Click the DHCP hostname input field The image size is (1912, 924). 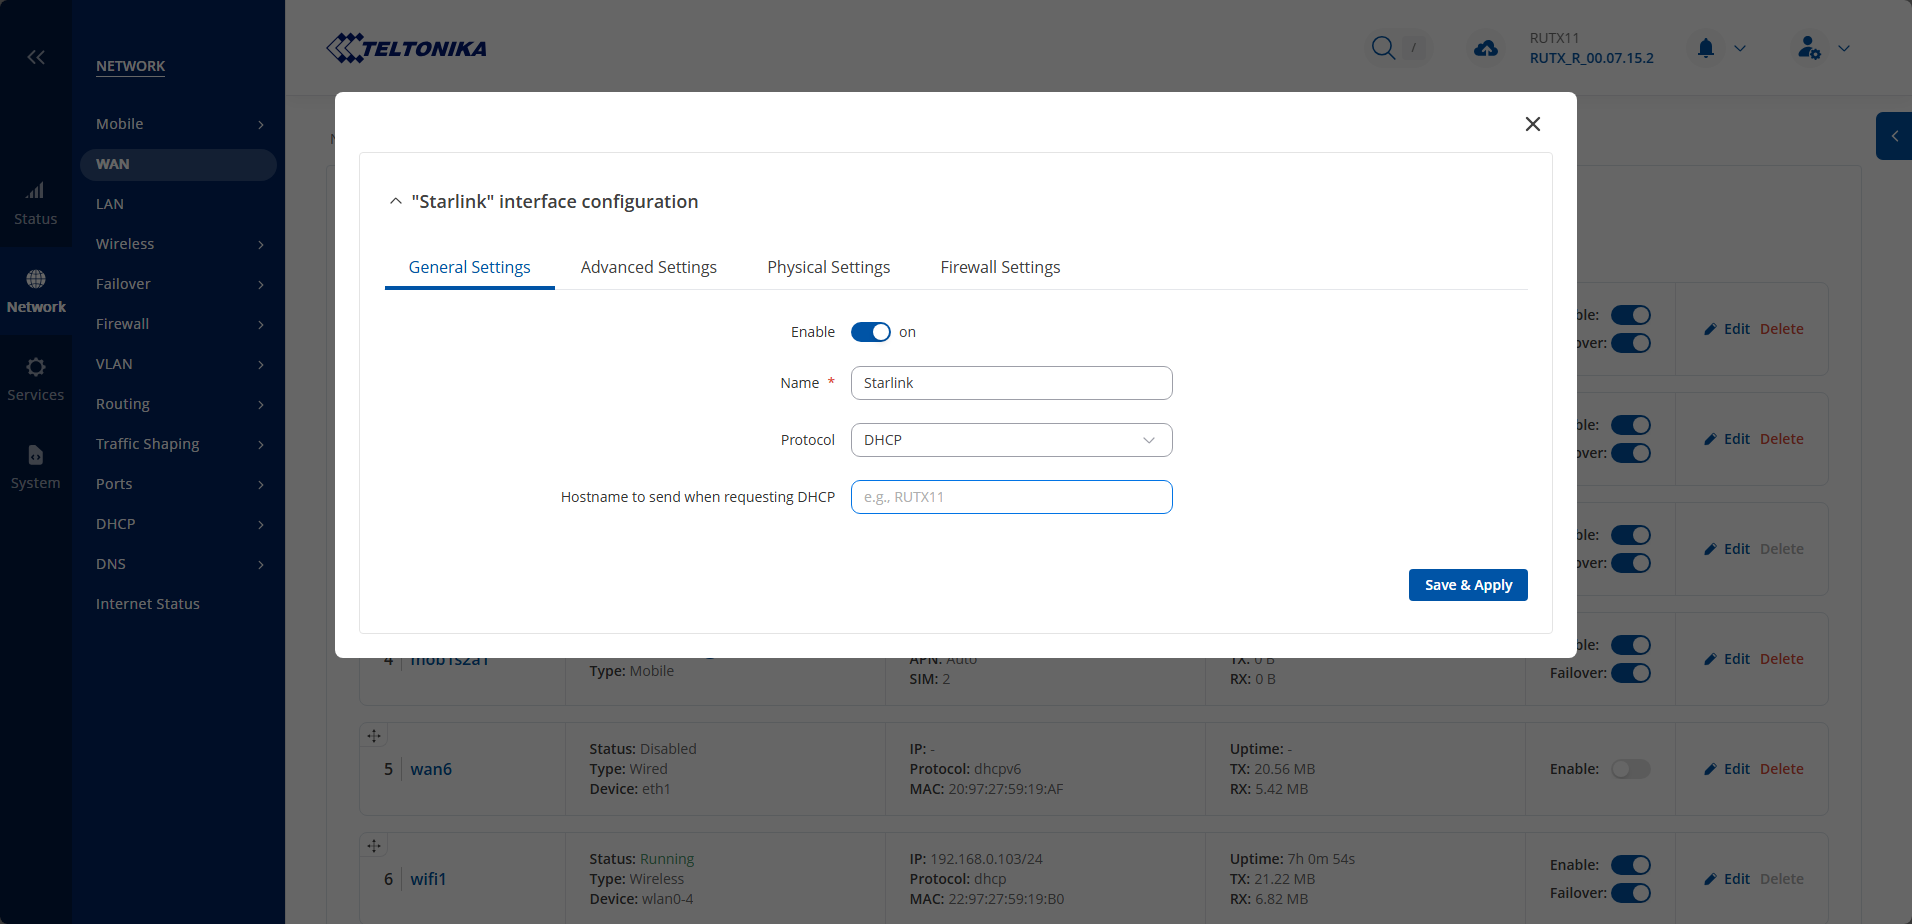click(1011, 497)
